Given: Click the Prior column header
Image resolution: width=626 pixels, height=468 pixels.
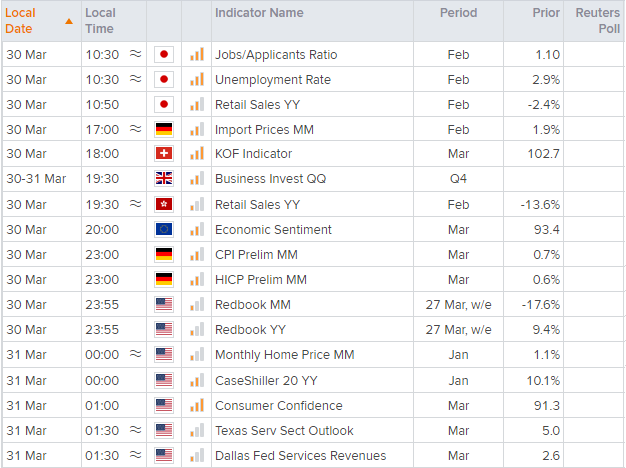Looking at the screenshot, I should (x=546, y=13).
